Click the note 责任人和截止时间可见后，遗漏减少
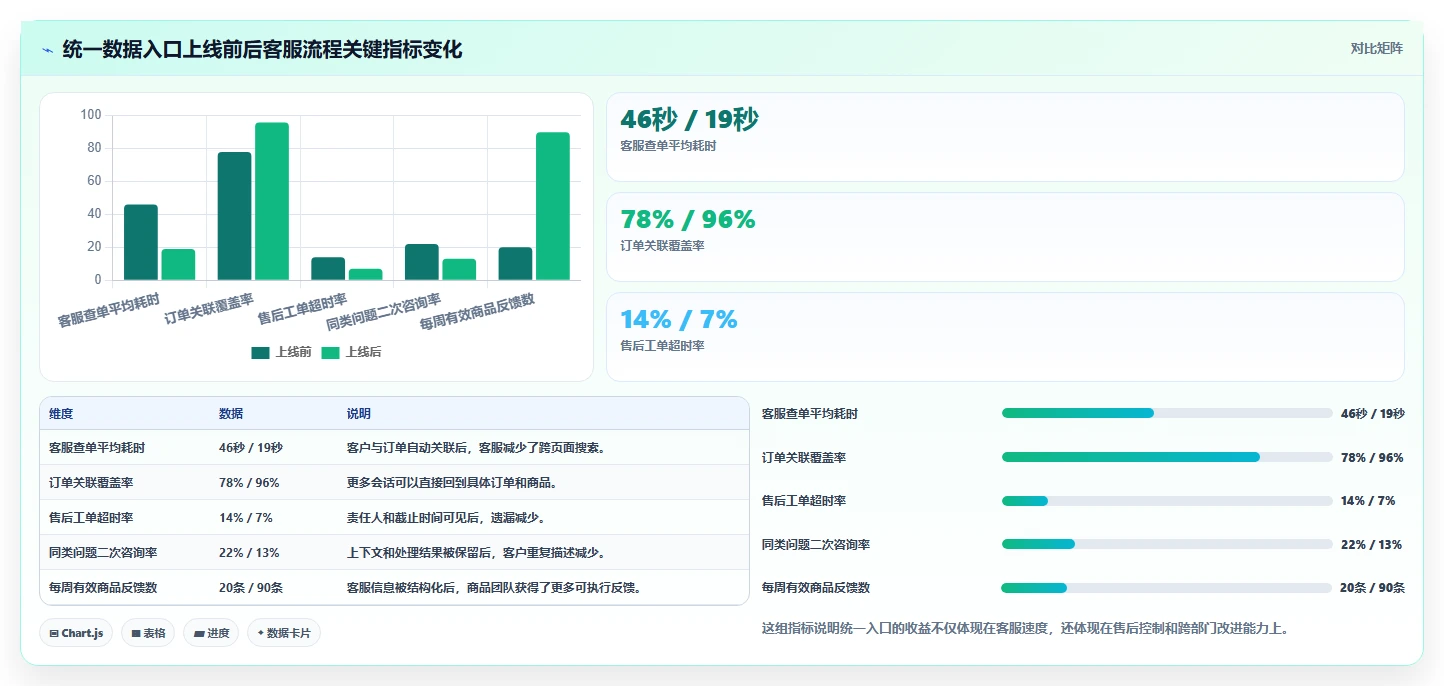This screenshot has width=1444, height=686. click(x=446, y=518)
